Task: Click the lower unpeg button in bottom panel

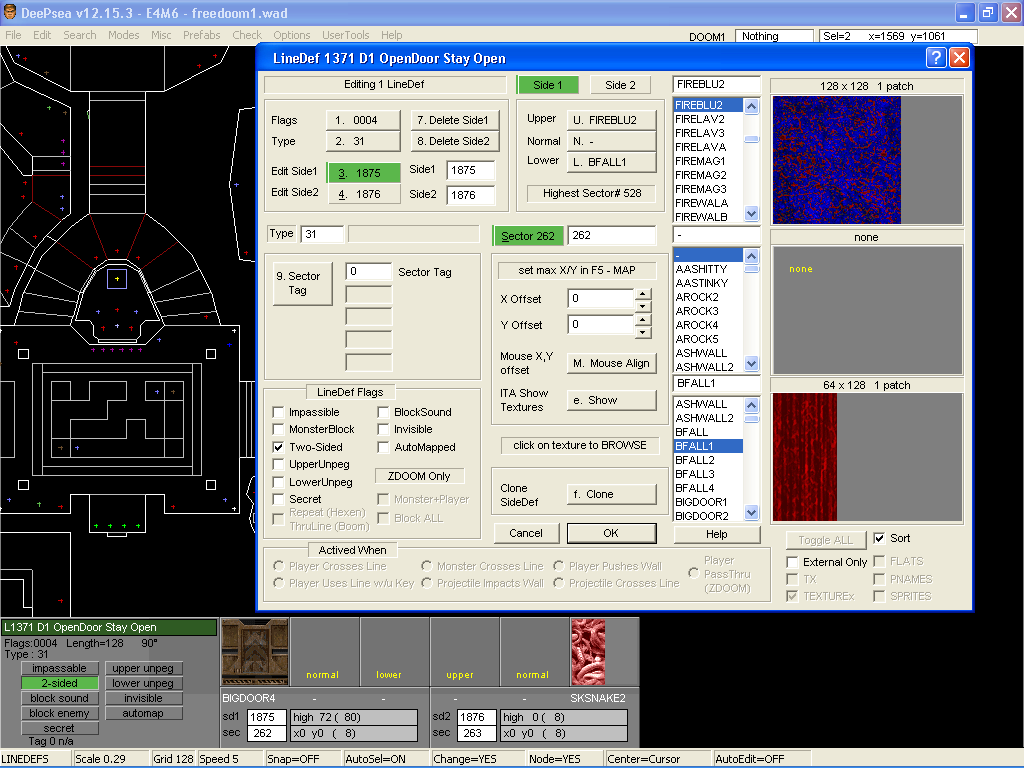Action: [x=143, y=683]
